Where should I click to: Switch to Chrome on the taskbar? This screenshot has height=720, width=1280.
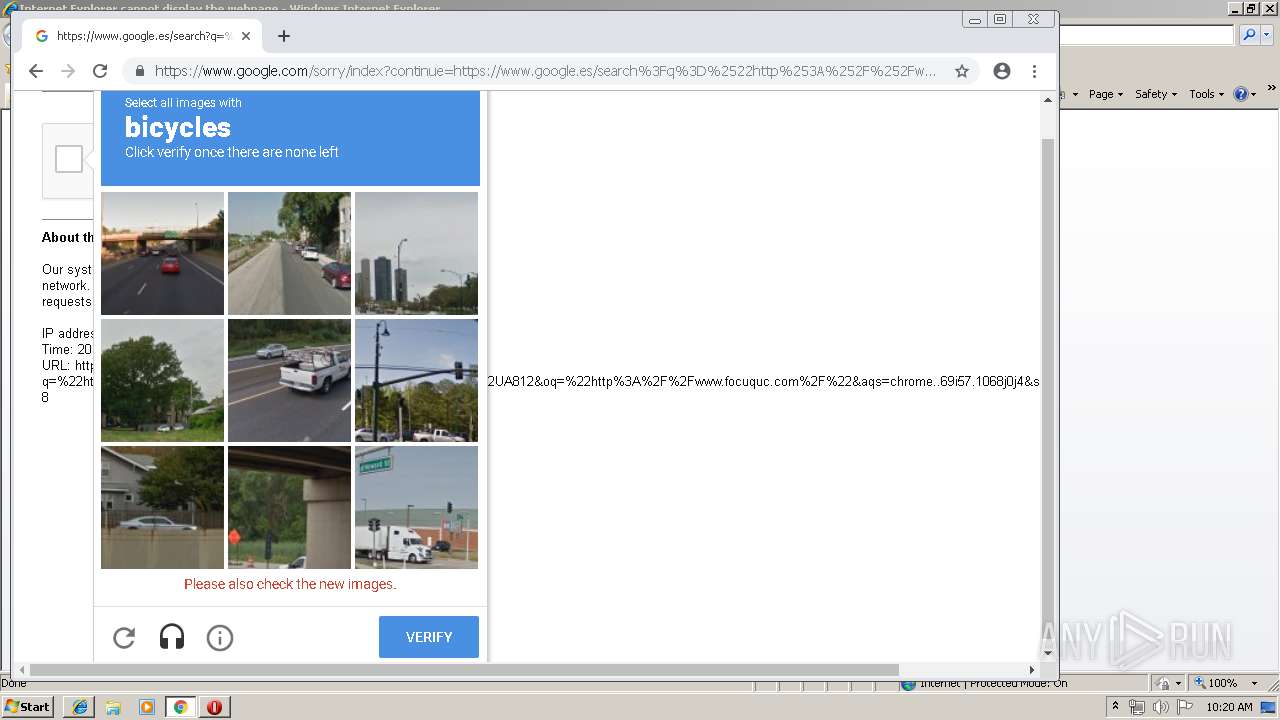tap(181, 707)
